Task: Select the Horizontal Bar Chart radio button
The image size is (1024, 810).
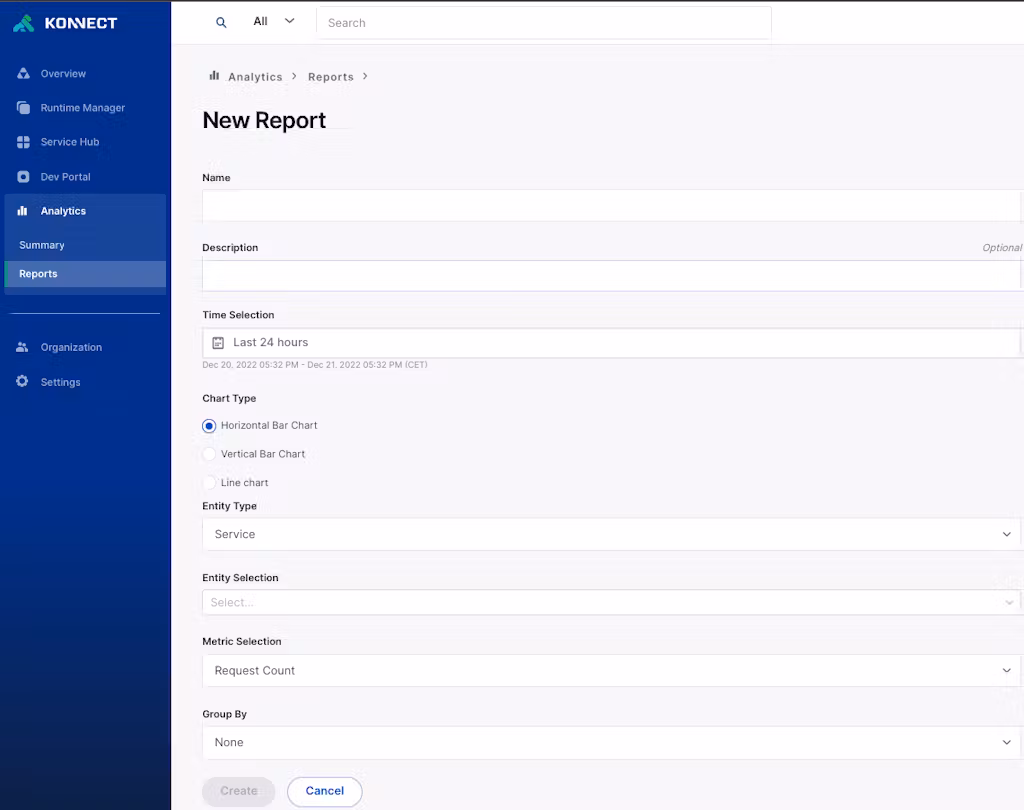Action: [209, 426]
